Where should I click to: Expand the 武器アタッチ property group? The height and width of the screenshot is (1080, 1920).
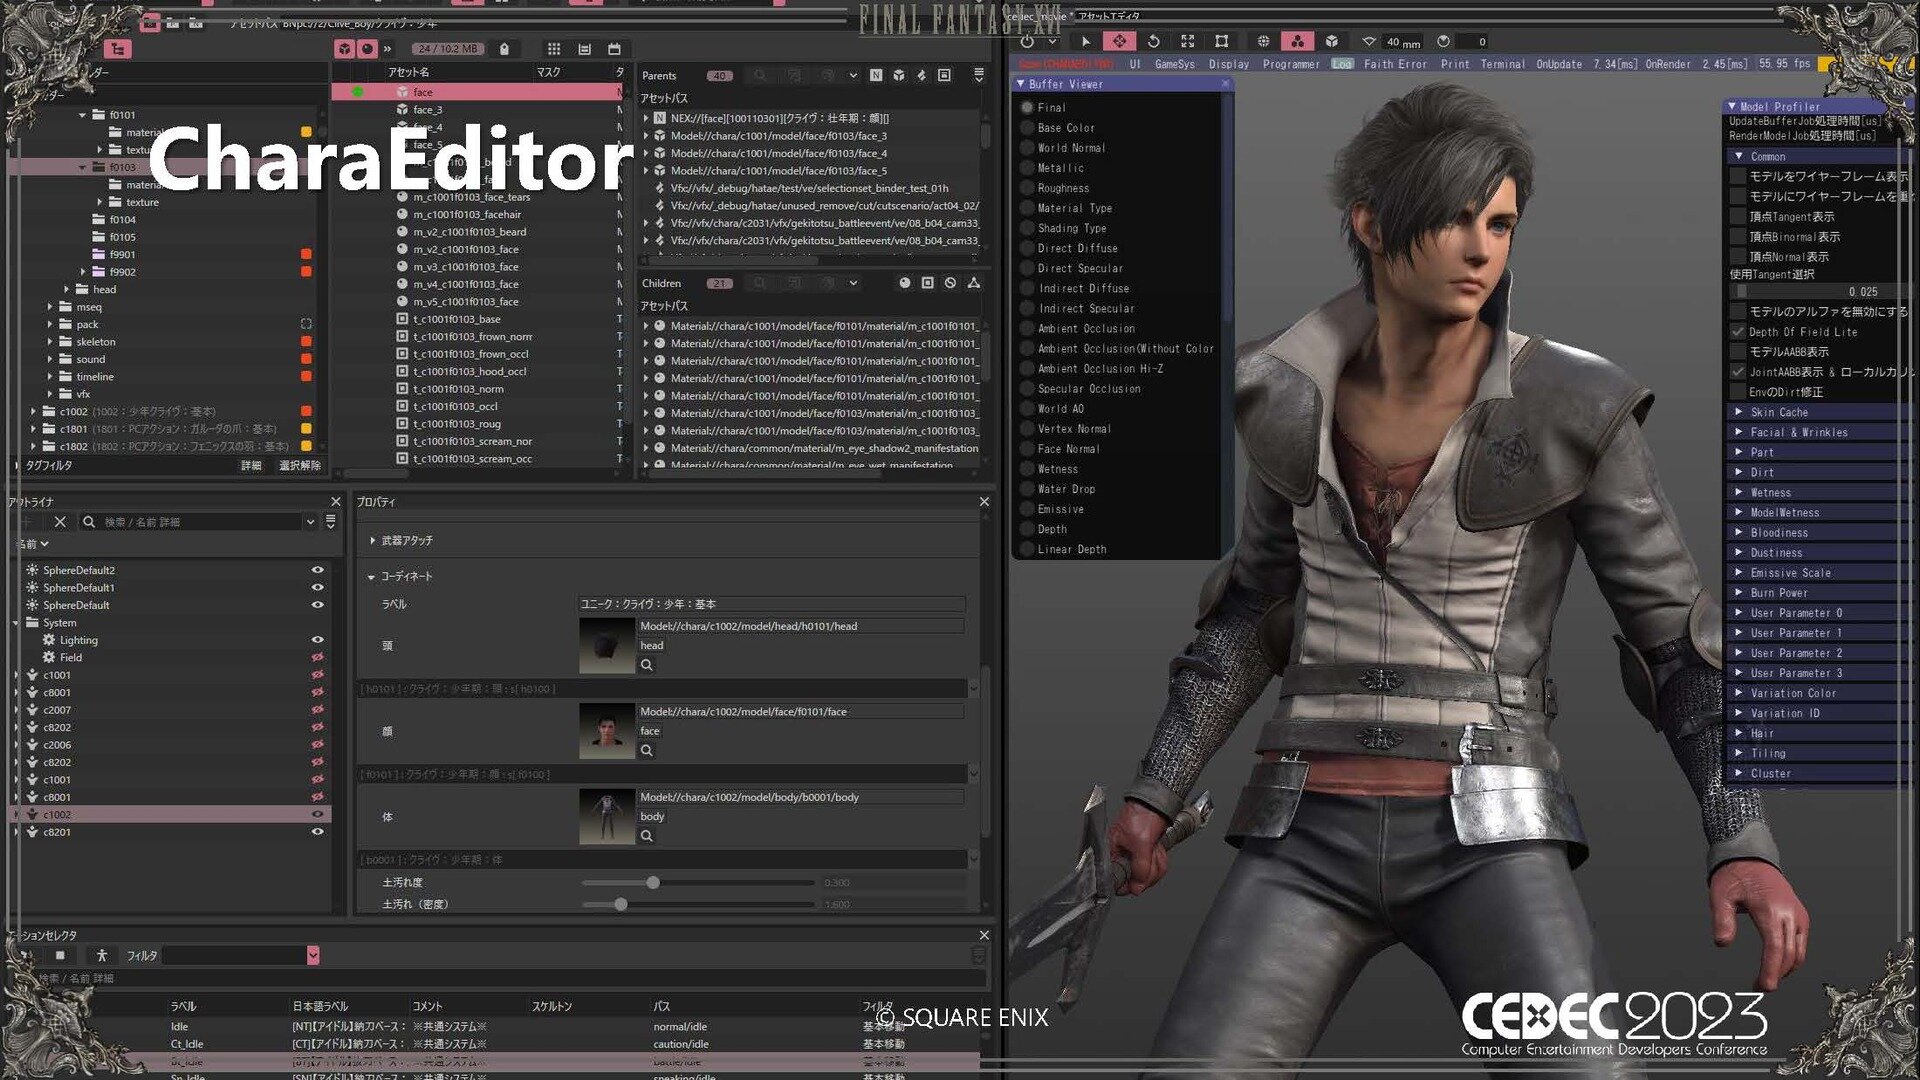tap(373, 541)
